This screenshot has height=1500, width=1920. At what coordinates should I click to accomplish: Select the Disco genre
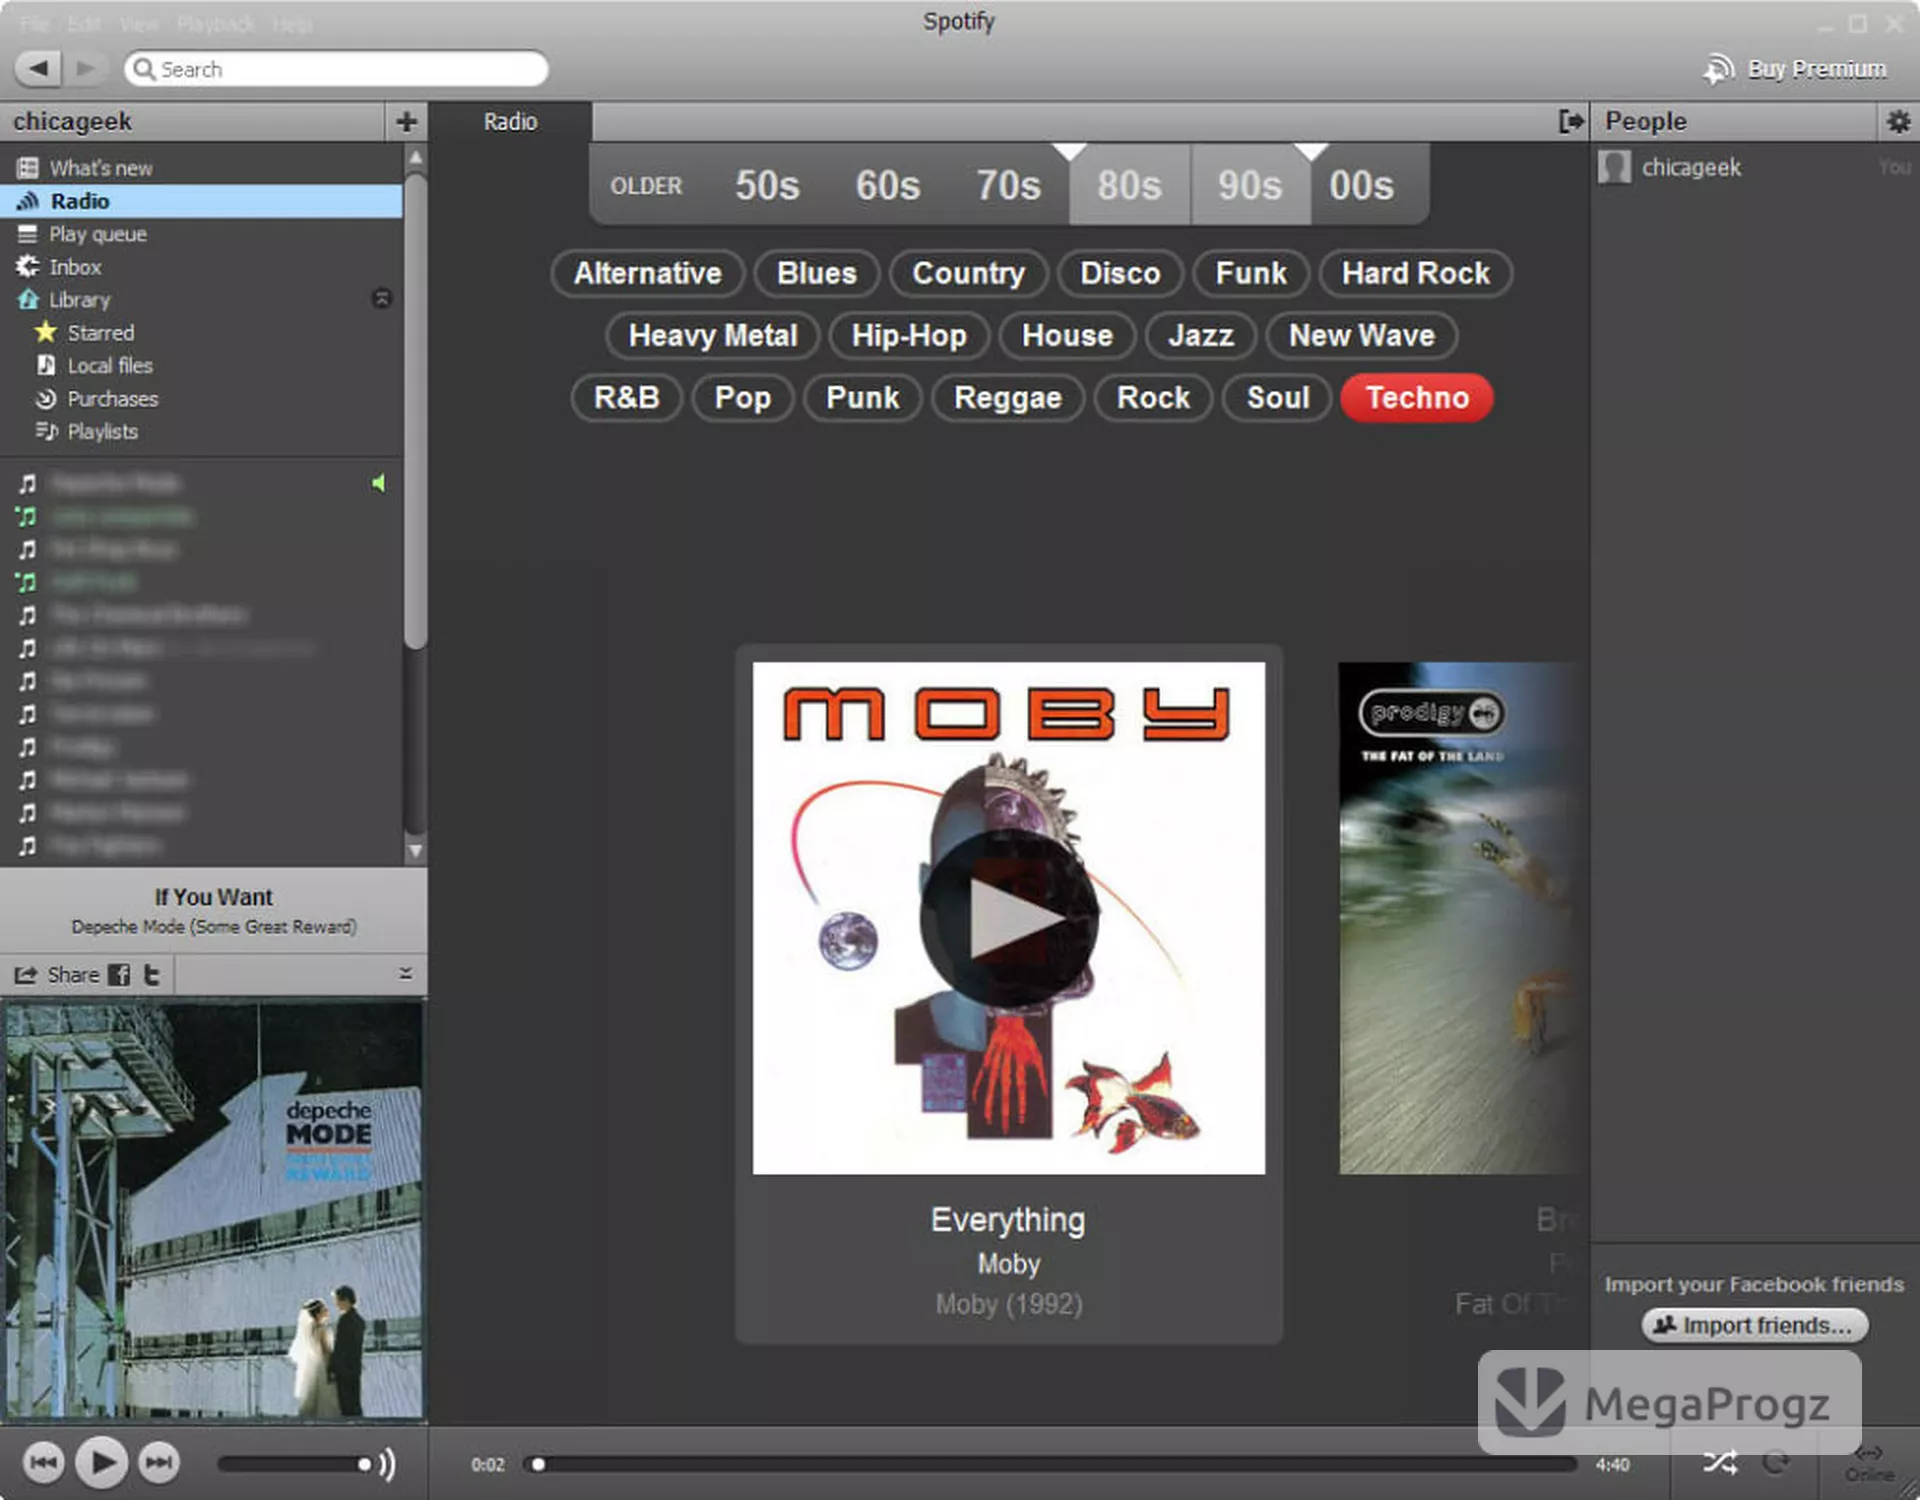(x=1120, y=273)
